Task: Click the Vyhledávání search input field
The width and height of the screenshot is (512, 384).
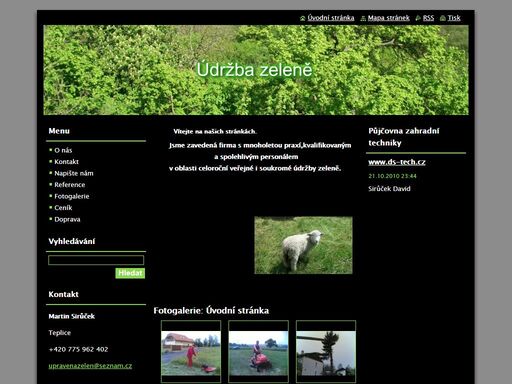Action: (96, 260)
